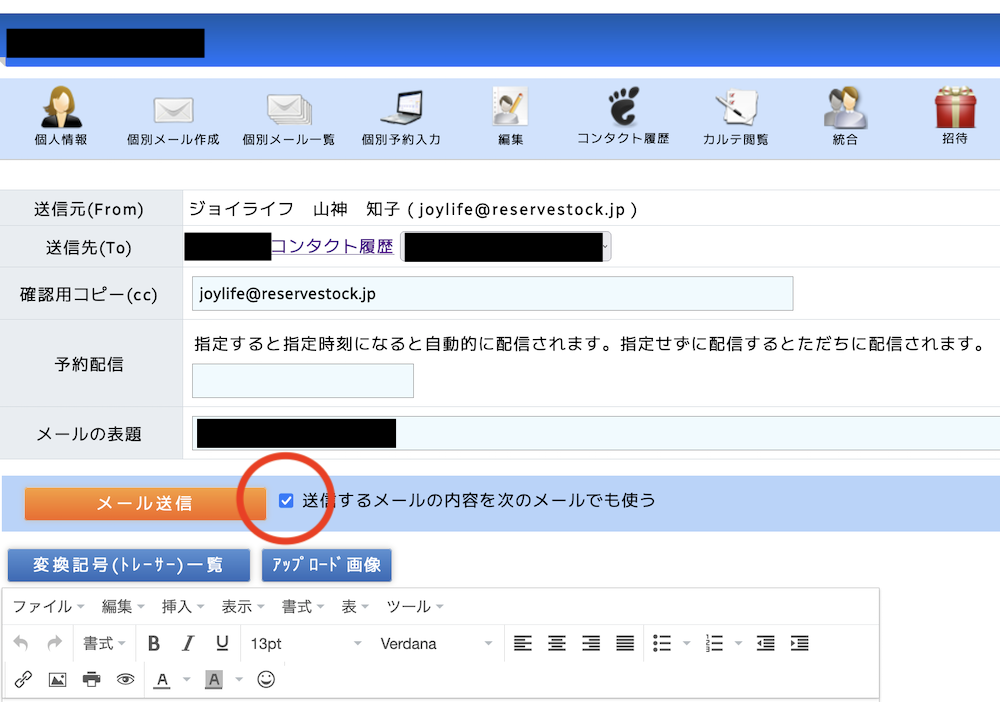Image resolution: width=1000 pixels, height=702 pixels.
Task: Insert an emoticon in the editor
Action: tap(265, 680)
